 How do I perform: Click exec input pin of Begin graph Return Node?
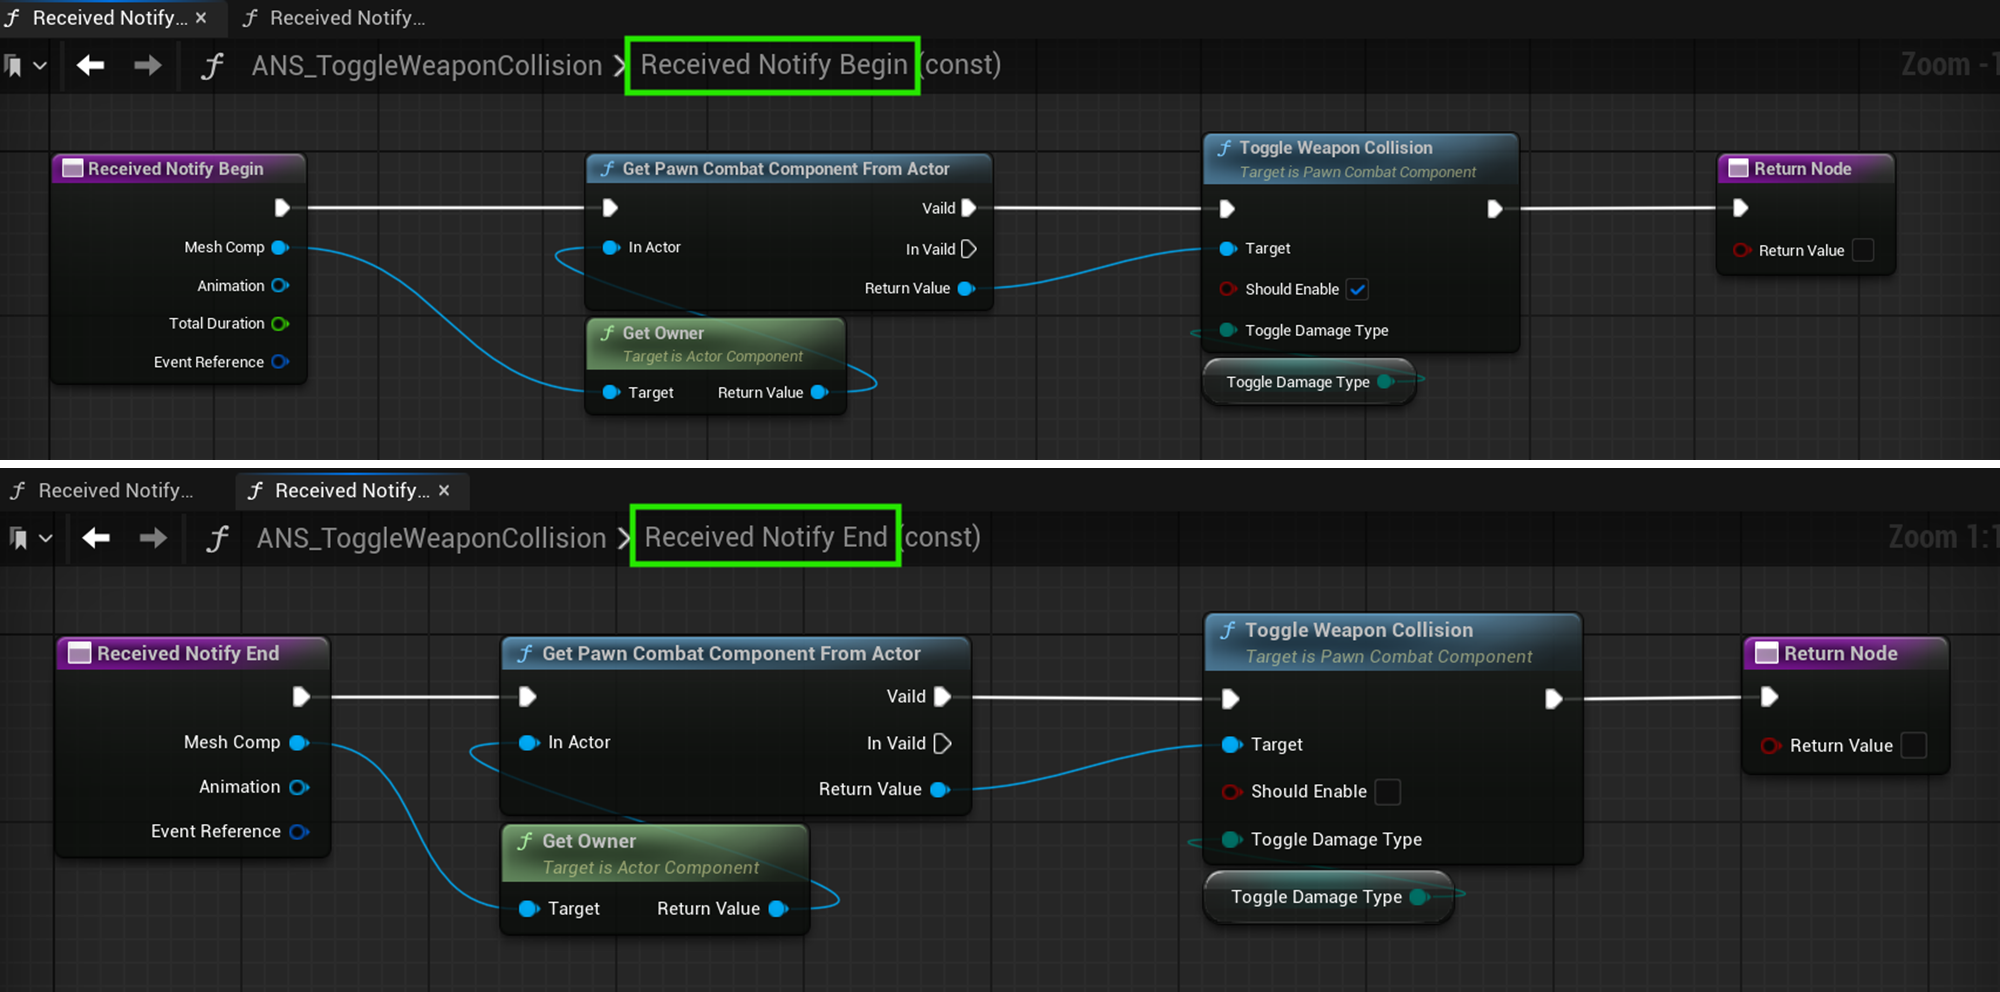click(1740, 208)
